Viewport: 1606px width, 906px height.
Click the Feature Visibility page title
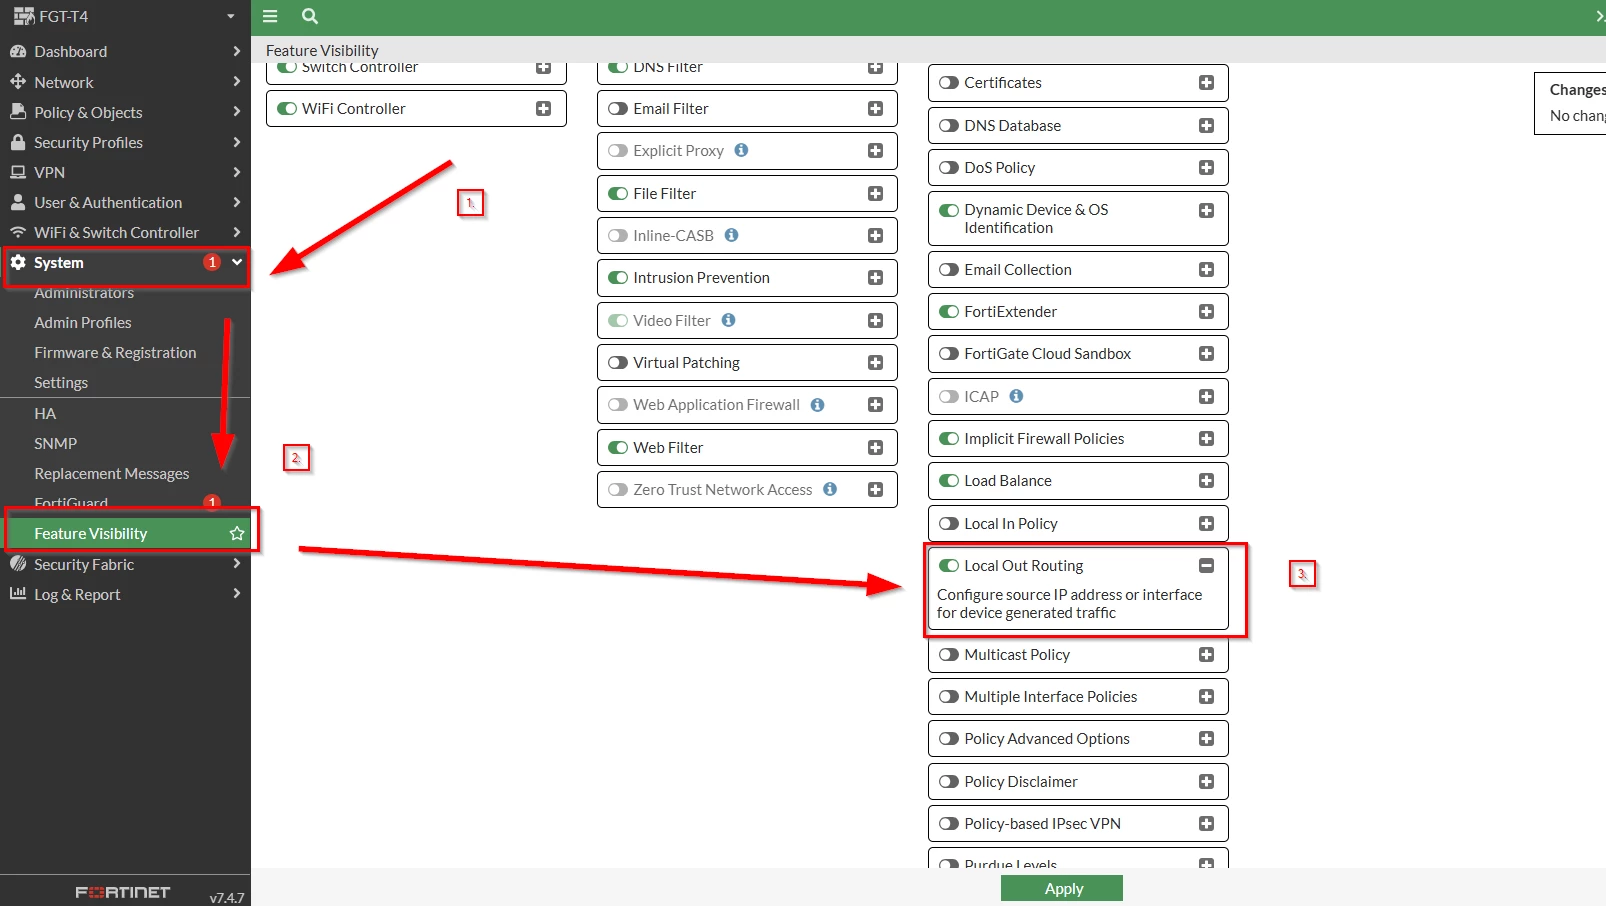(x=322, y=51)
